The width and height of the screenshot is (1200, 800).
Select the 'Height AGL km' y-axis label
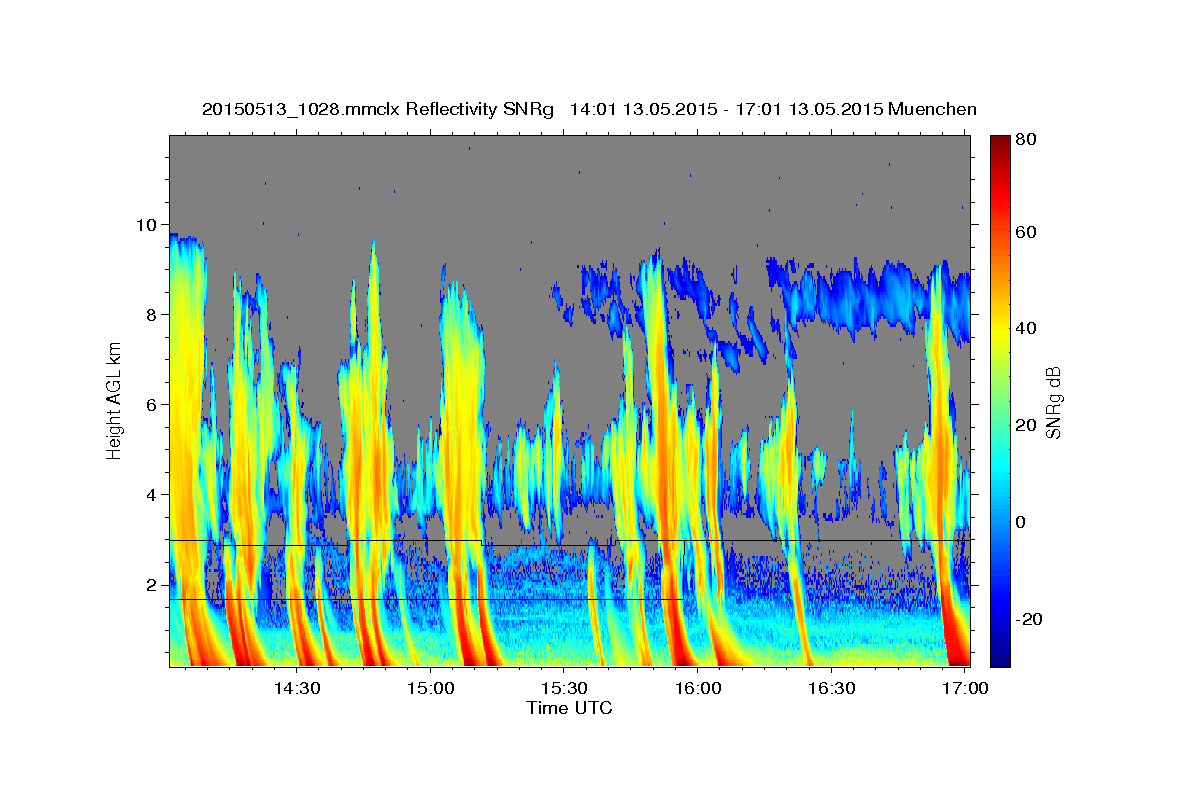coord(114,401)
